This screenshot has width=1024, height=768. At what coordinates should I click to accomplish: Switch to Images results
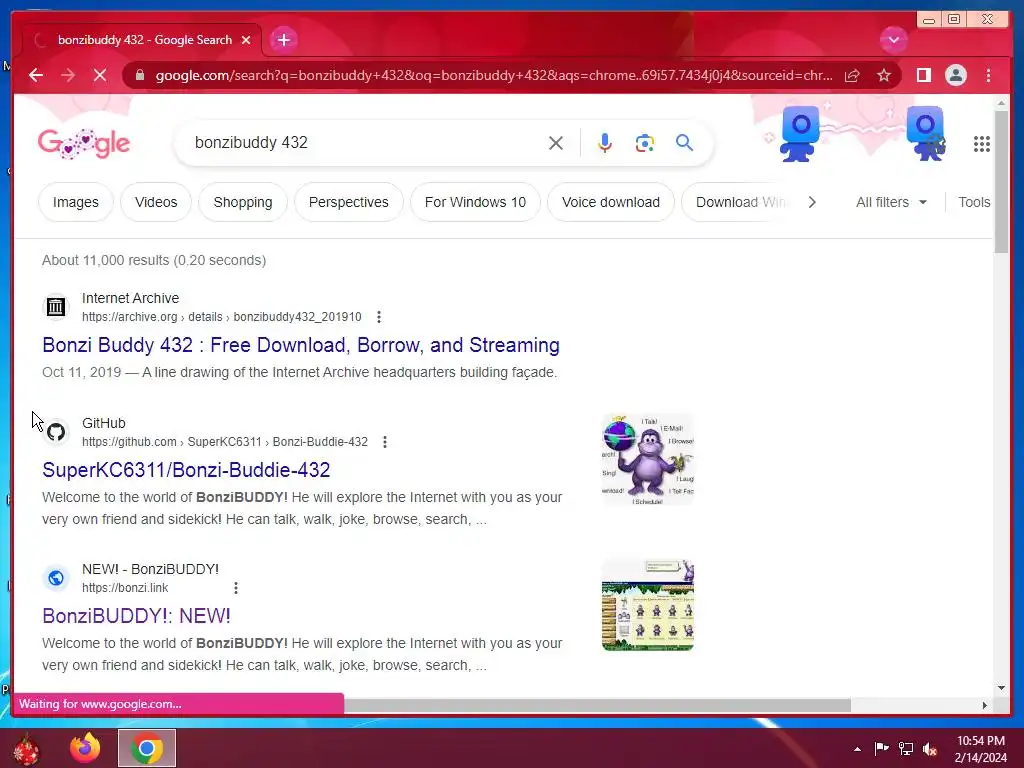pos(76,202)
